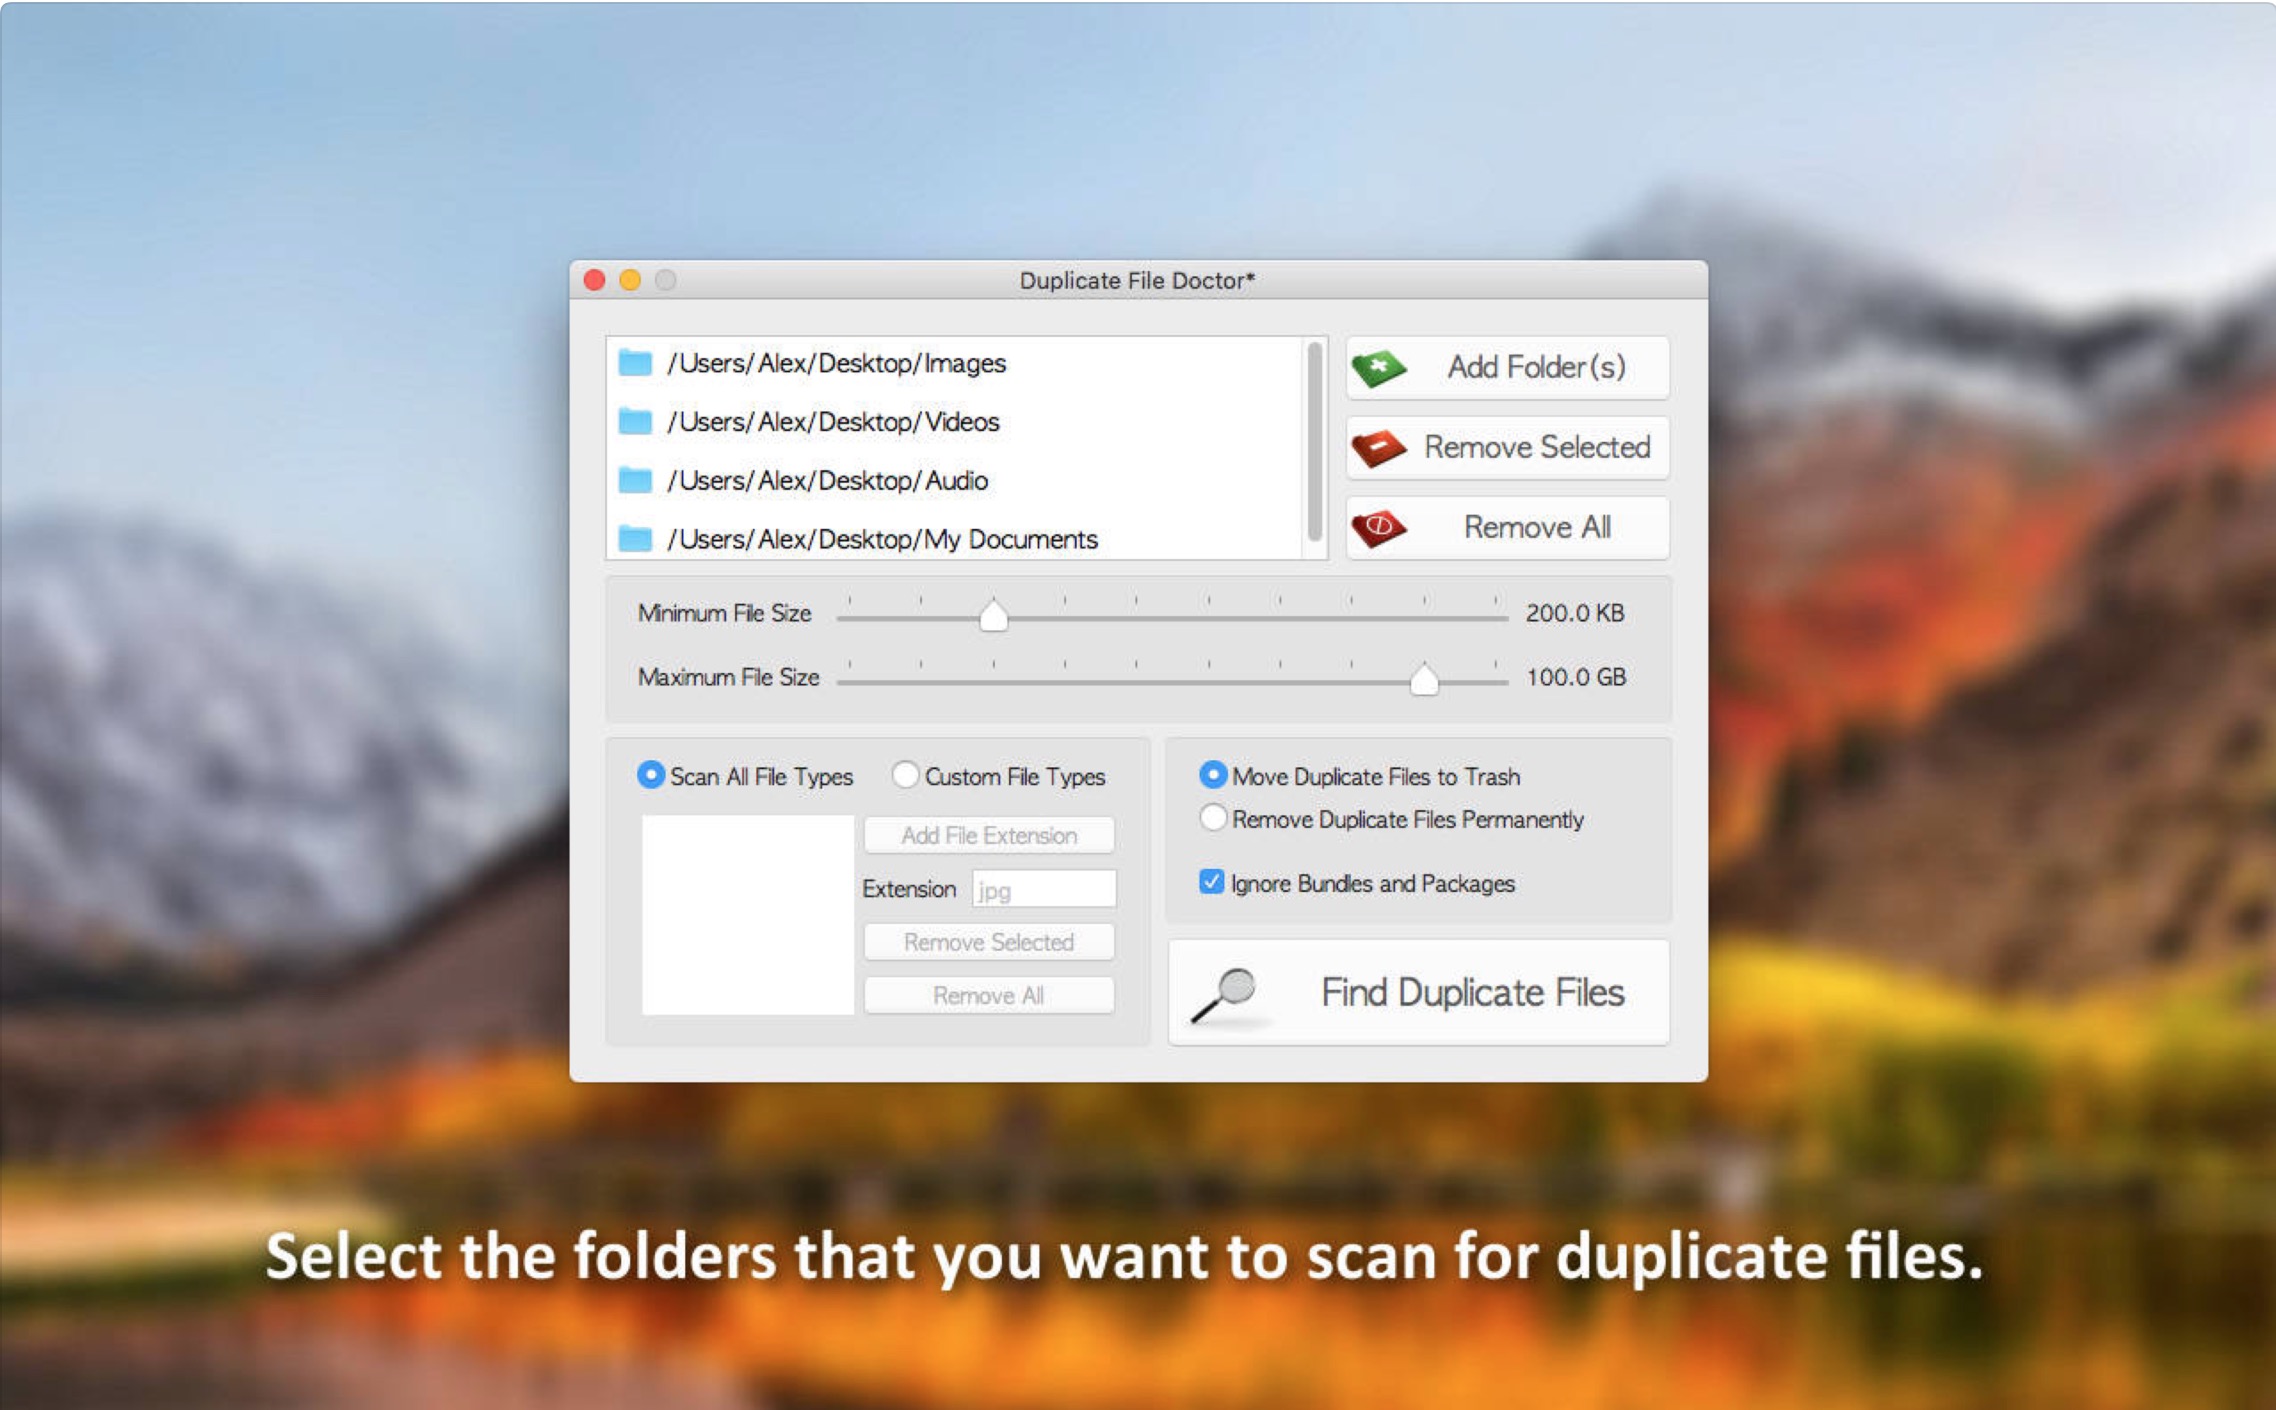Click the green Add Folder(s) icon
The image size is (2276, 1410).
1379,368
